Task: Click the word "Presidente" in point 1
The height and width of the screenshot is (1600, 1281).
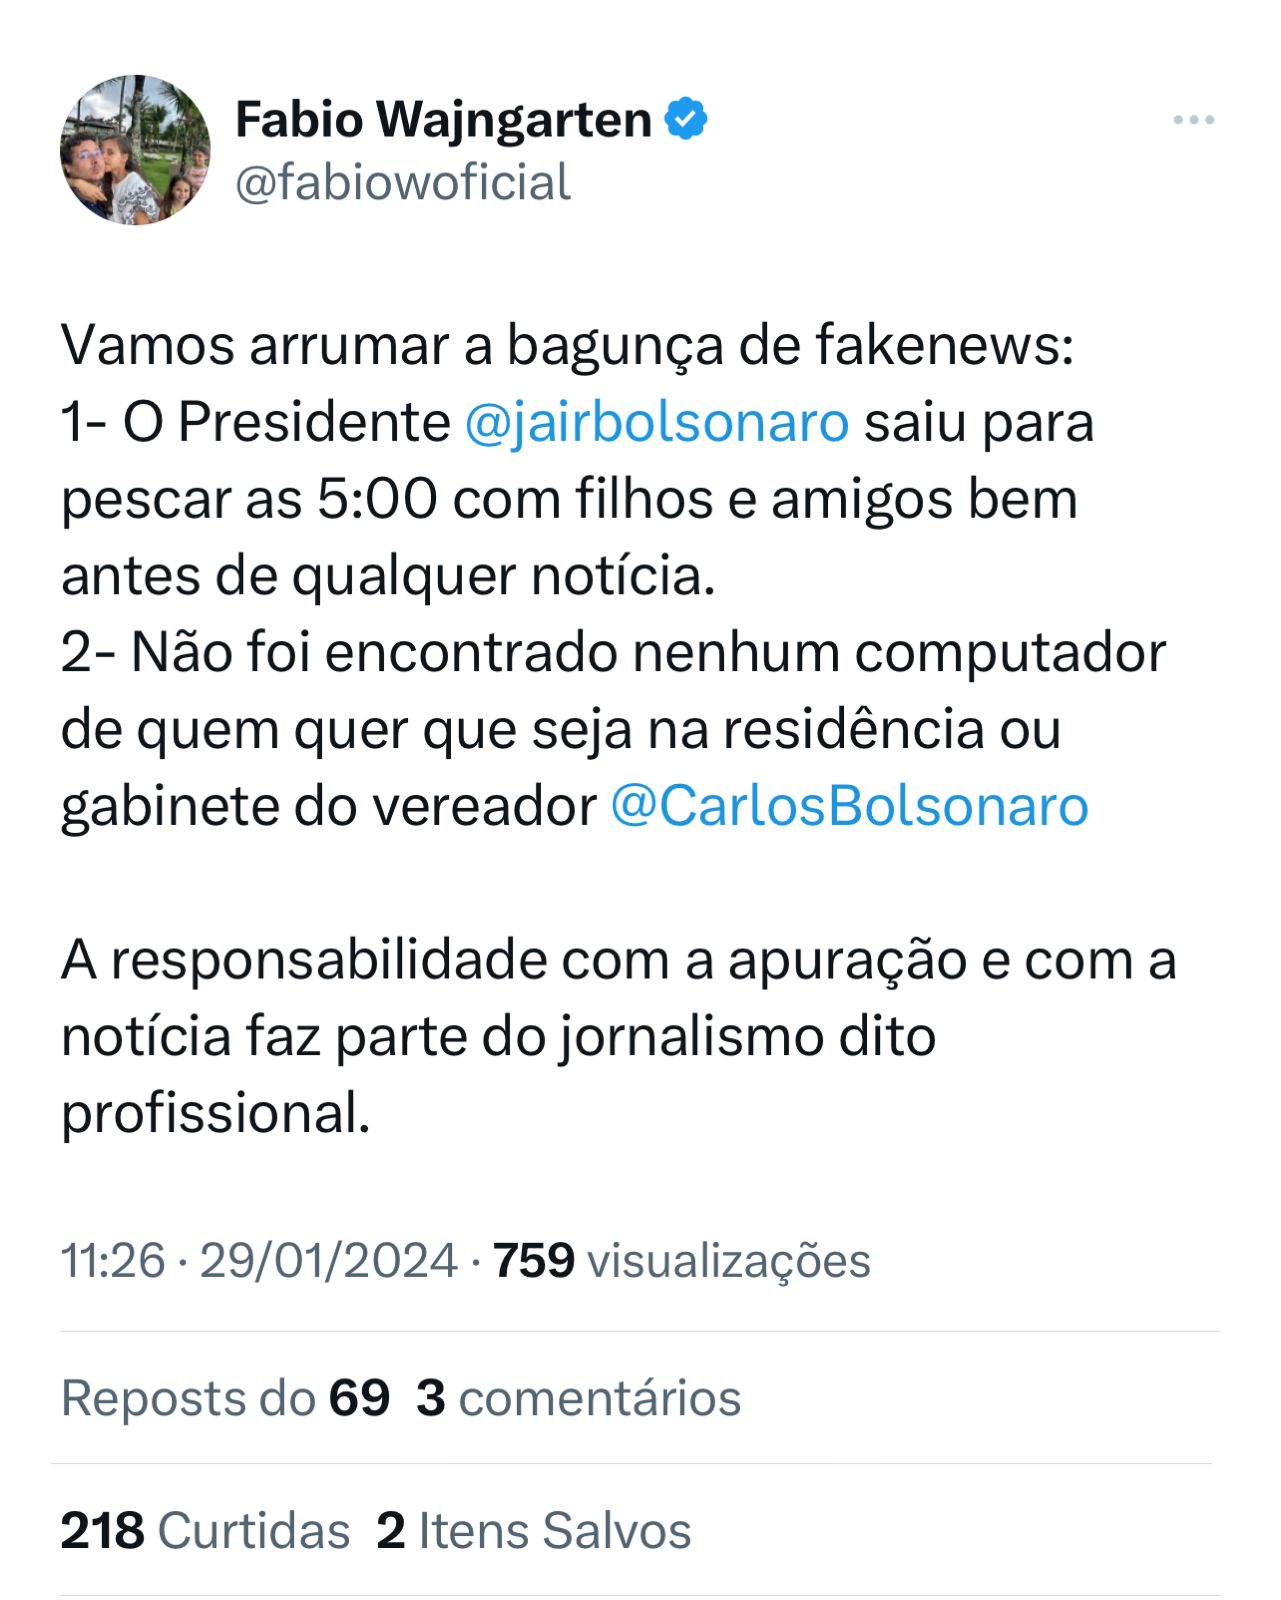Action: pos(314,422)
